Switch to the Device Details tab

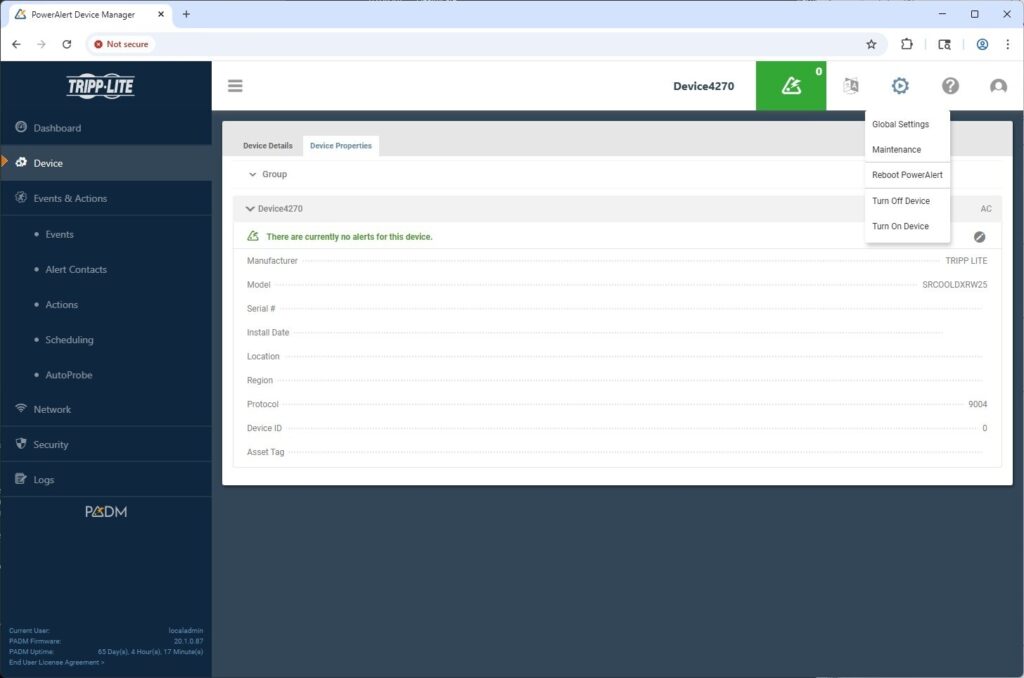coord(268,146)
